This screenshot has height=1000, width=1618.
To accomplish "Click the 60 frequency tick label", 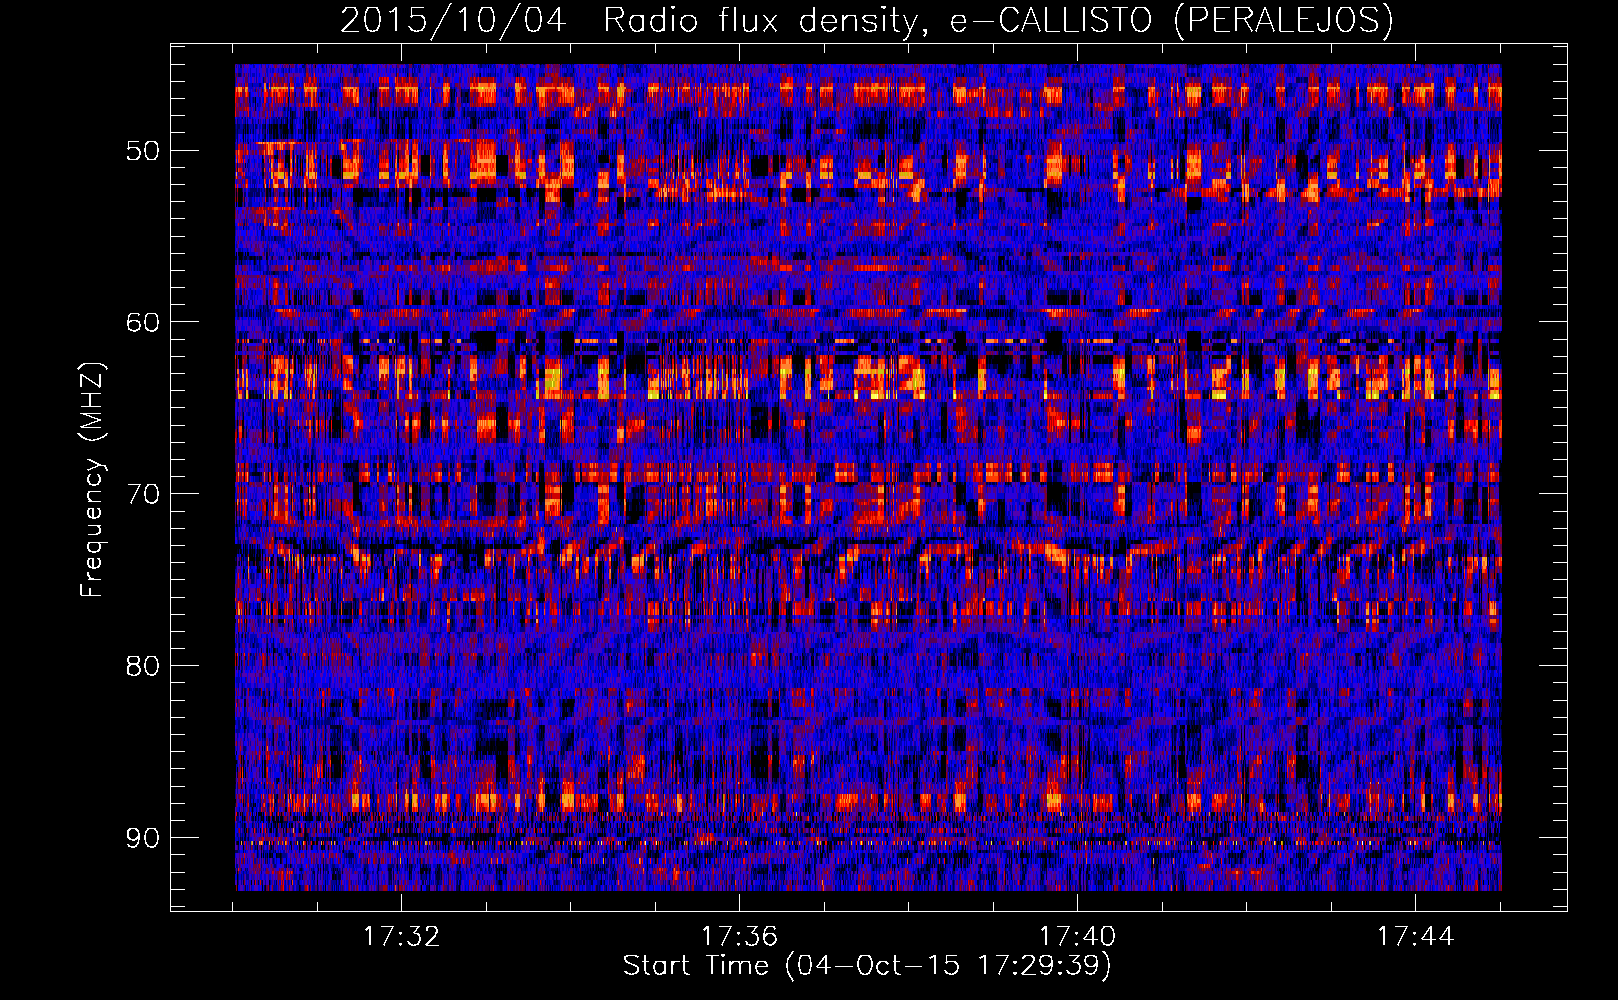I will point(142,322).
